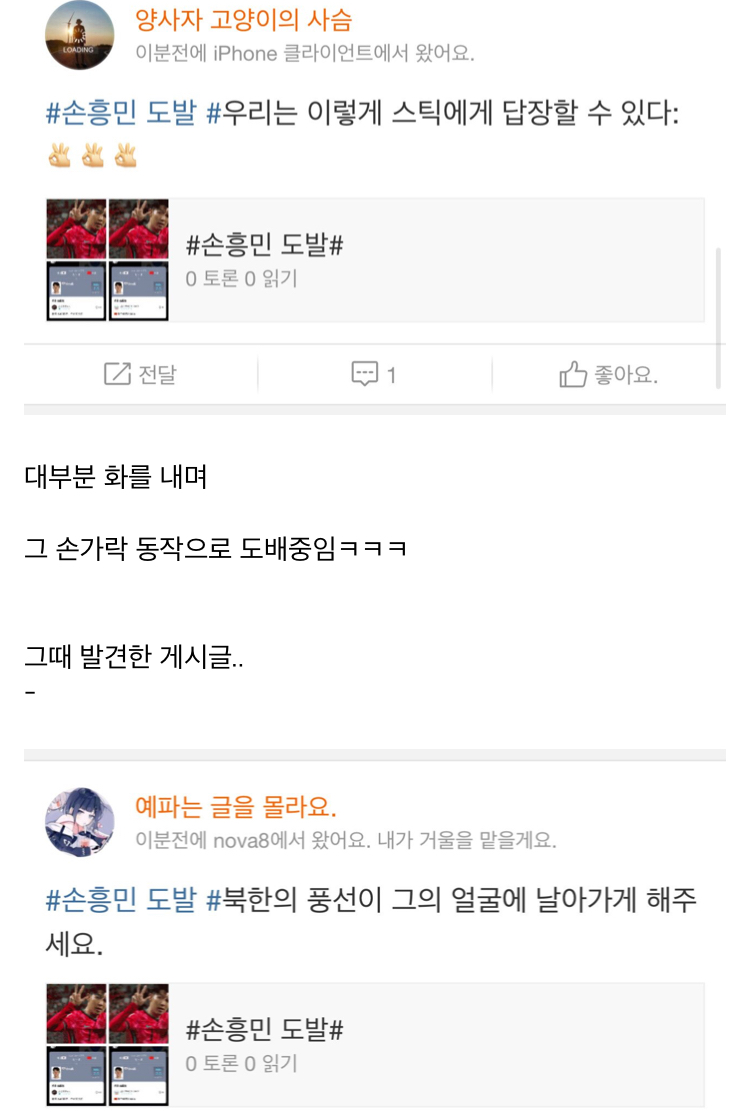View the first topic card image collage
This screenshot has width=750, height=1120.
tap(107, 260)
